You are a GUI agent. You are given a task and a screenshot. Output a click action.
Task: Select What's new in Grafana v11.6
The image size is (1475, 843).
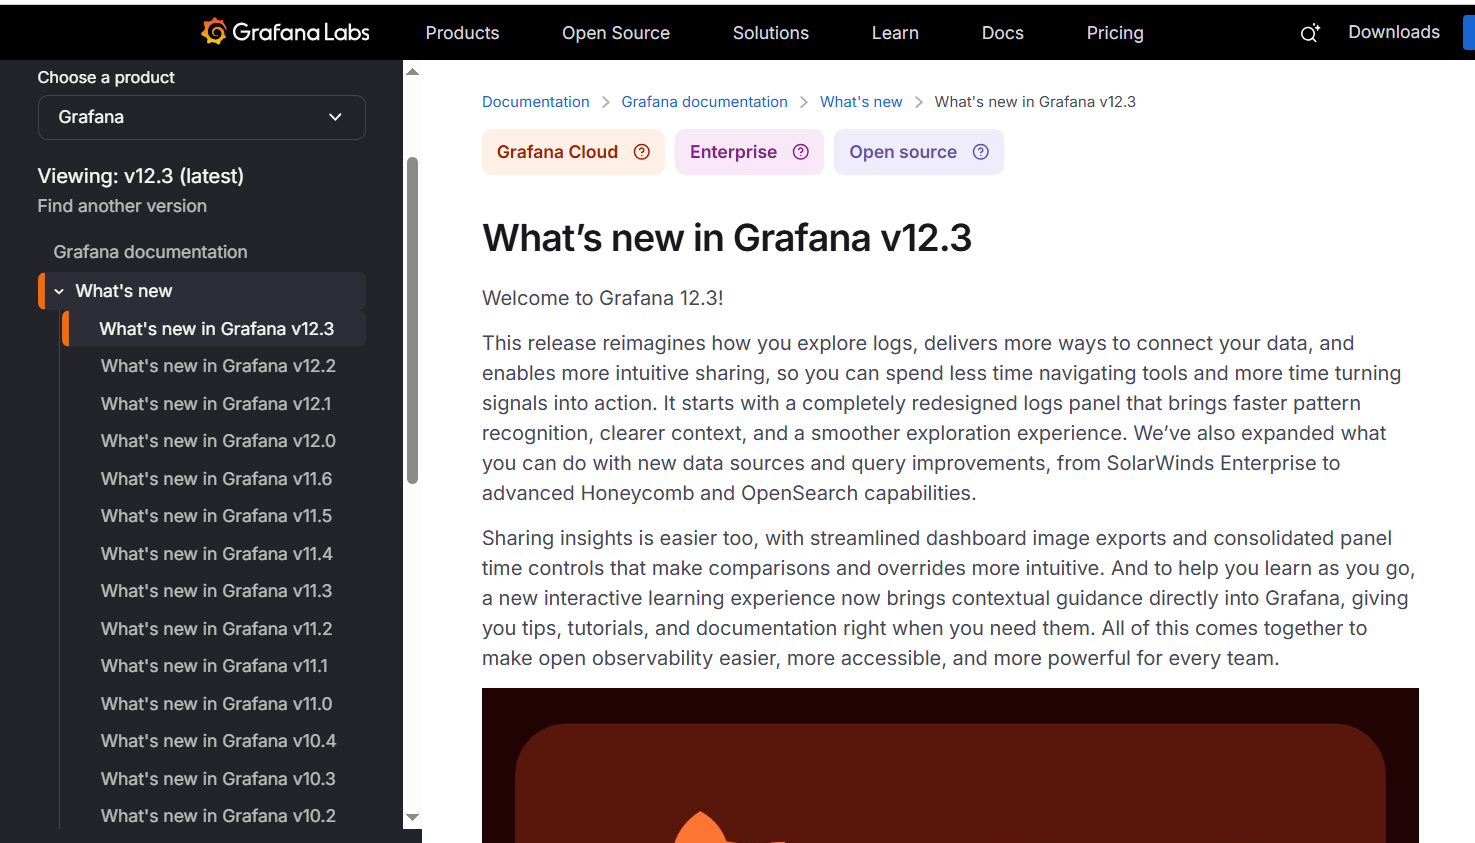click(x=216, y=479)
